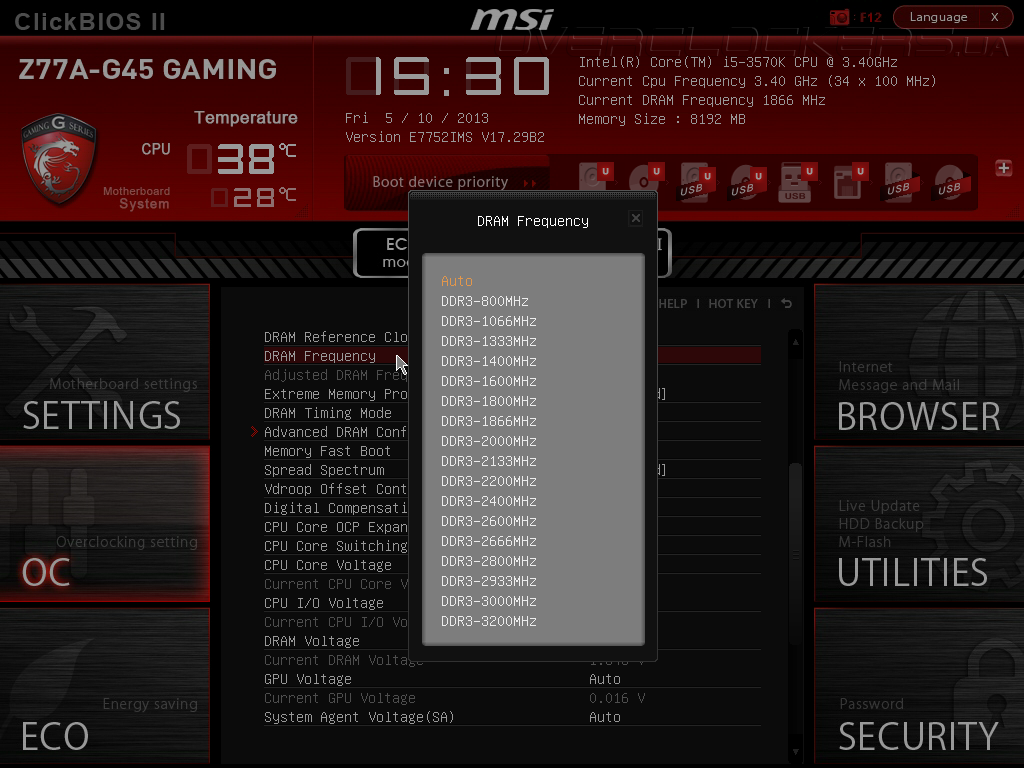1024x768 pixels.
Task: Click the settings list scroll-down arrow
Action: [x=795, y=752]
